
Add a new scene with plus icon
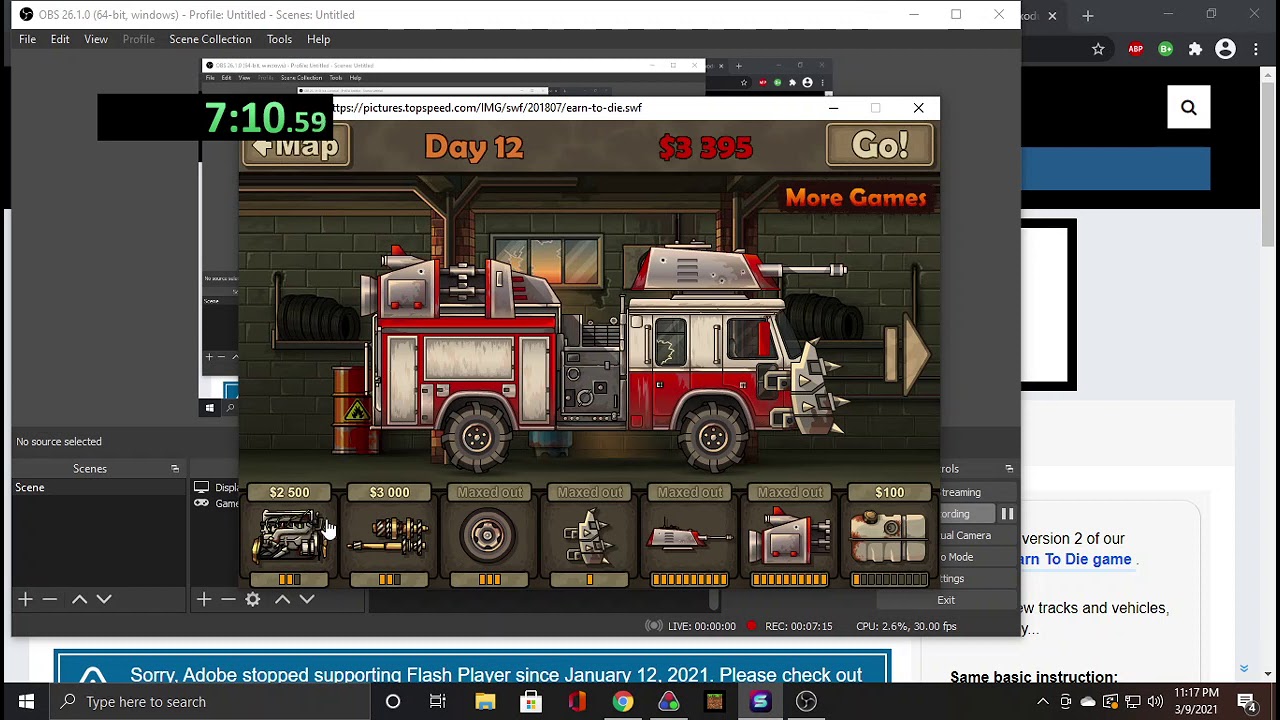click(25, 599)
